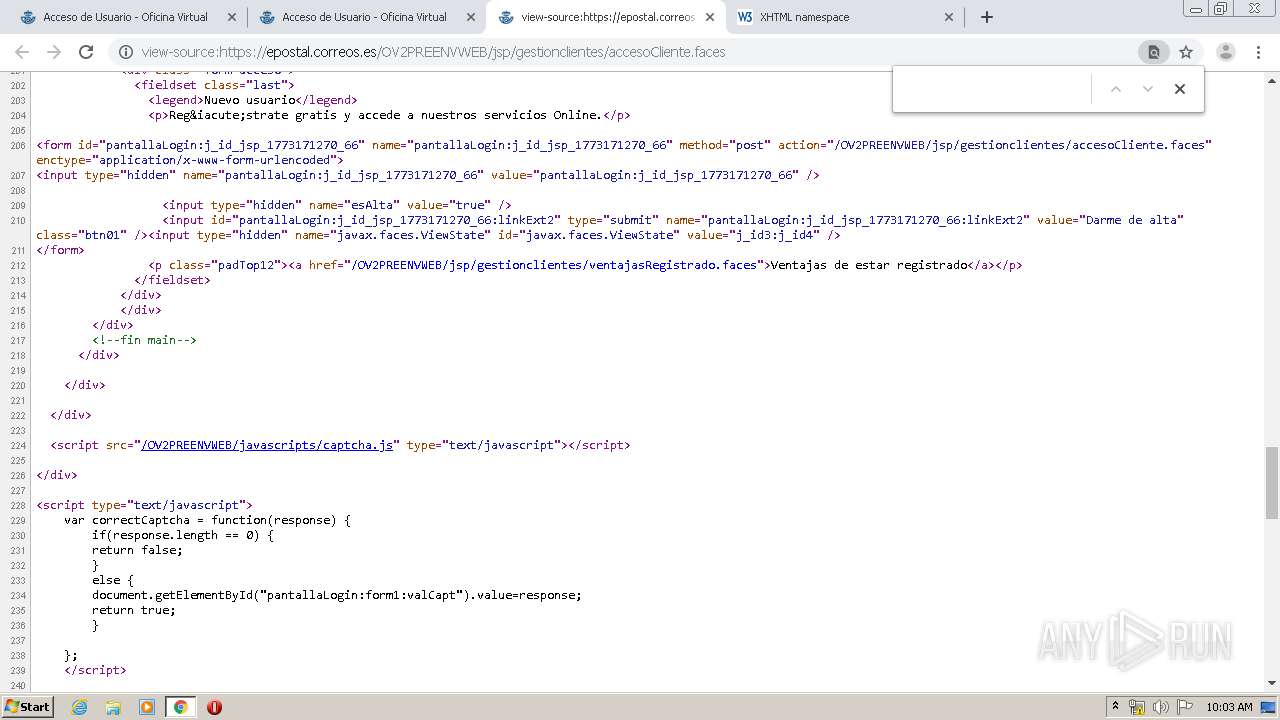Close the XHTML namespace tab

pyautogui.click(x=949, y=17)
